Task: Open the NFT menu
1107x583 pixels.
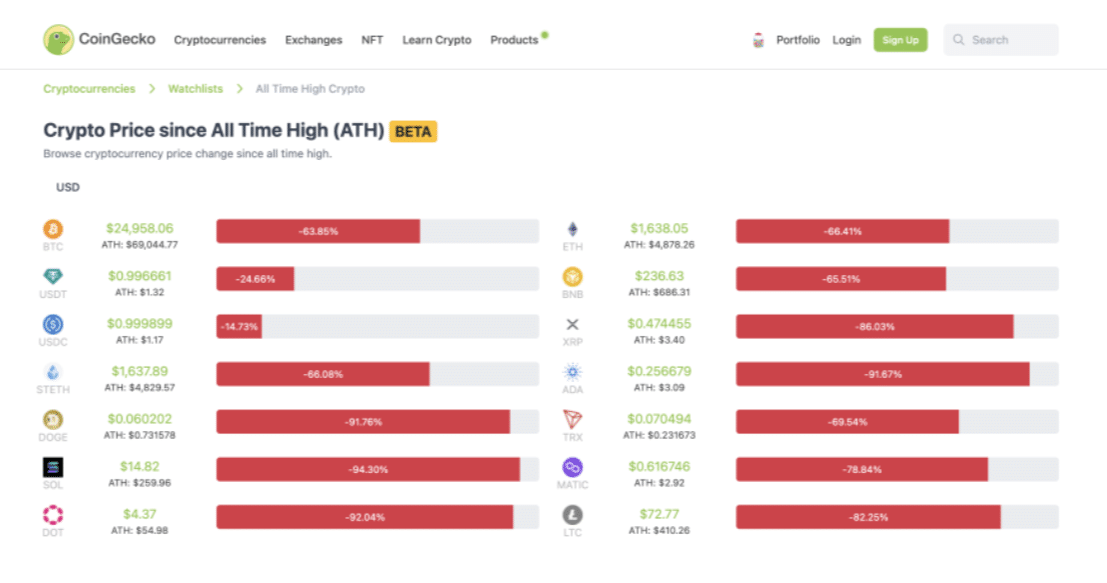Action: [372, 40]
